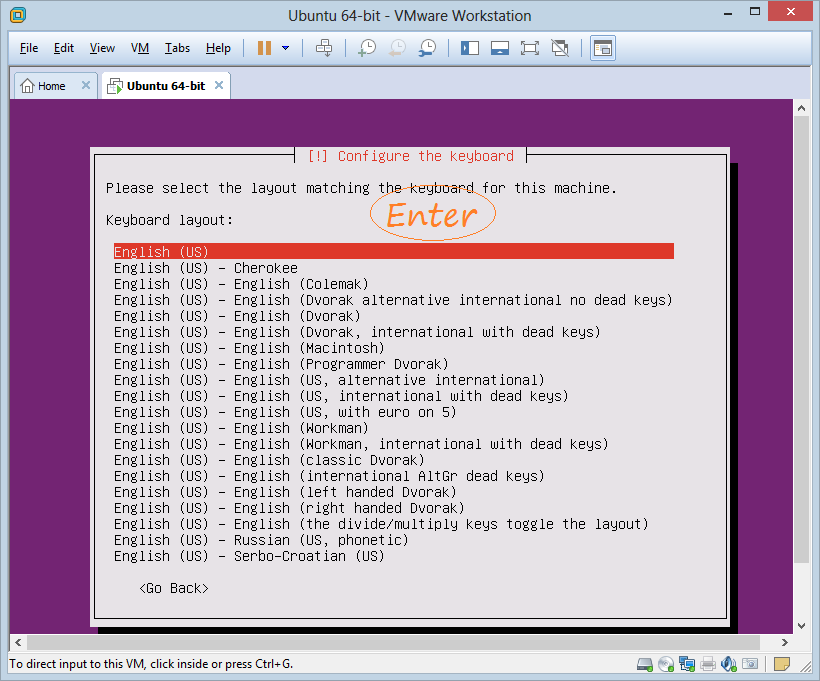The image size is (820, 681).
Task: Click the vertical scrollbar up arrow
Action: 801,108
